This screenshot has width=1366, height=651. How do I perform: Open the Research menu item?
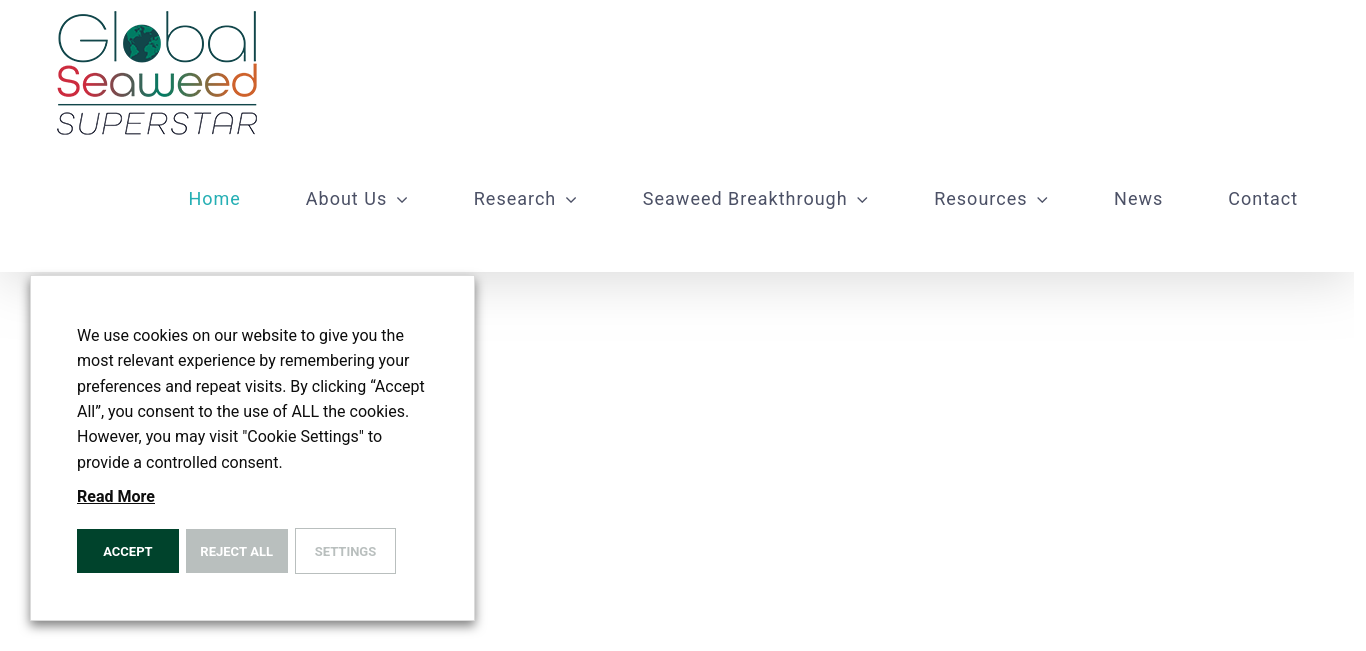pyautogui.click(x=514, y=199)
